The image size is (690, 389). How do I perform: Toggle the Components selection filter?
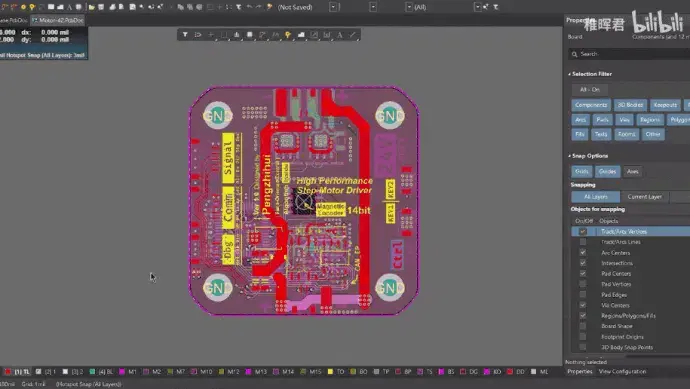591,105
